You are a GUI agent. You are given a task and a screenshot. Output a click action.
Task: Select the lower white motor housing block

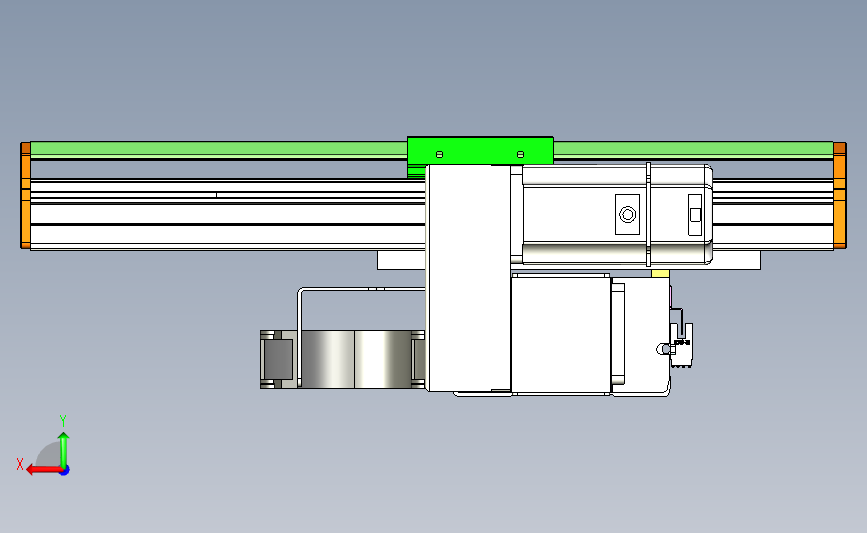pyautogui.click(x=561, y=335)
